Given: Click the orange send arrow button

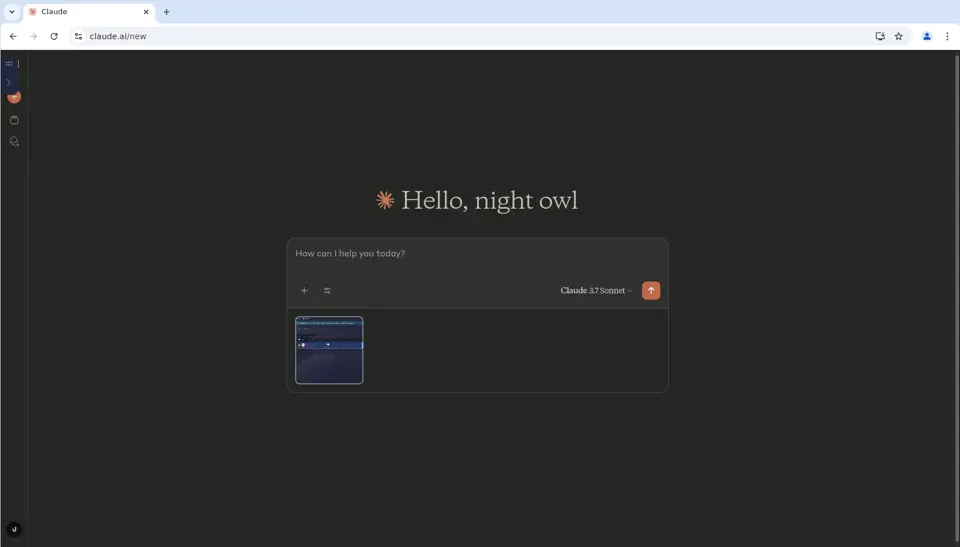Looking at the screenshot, I should [651, 290].
